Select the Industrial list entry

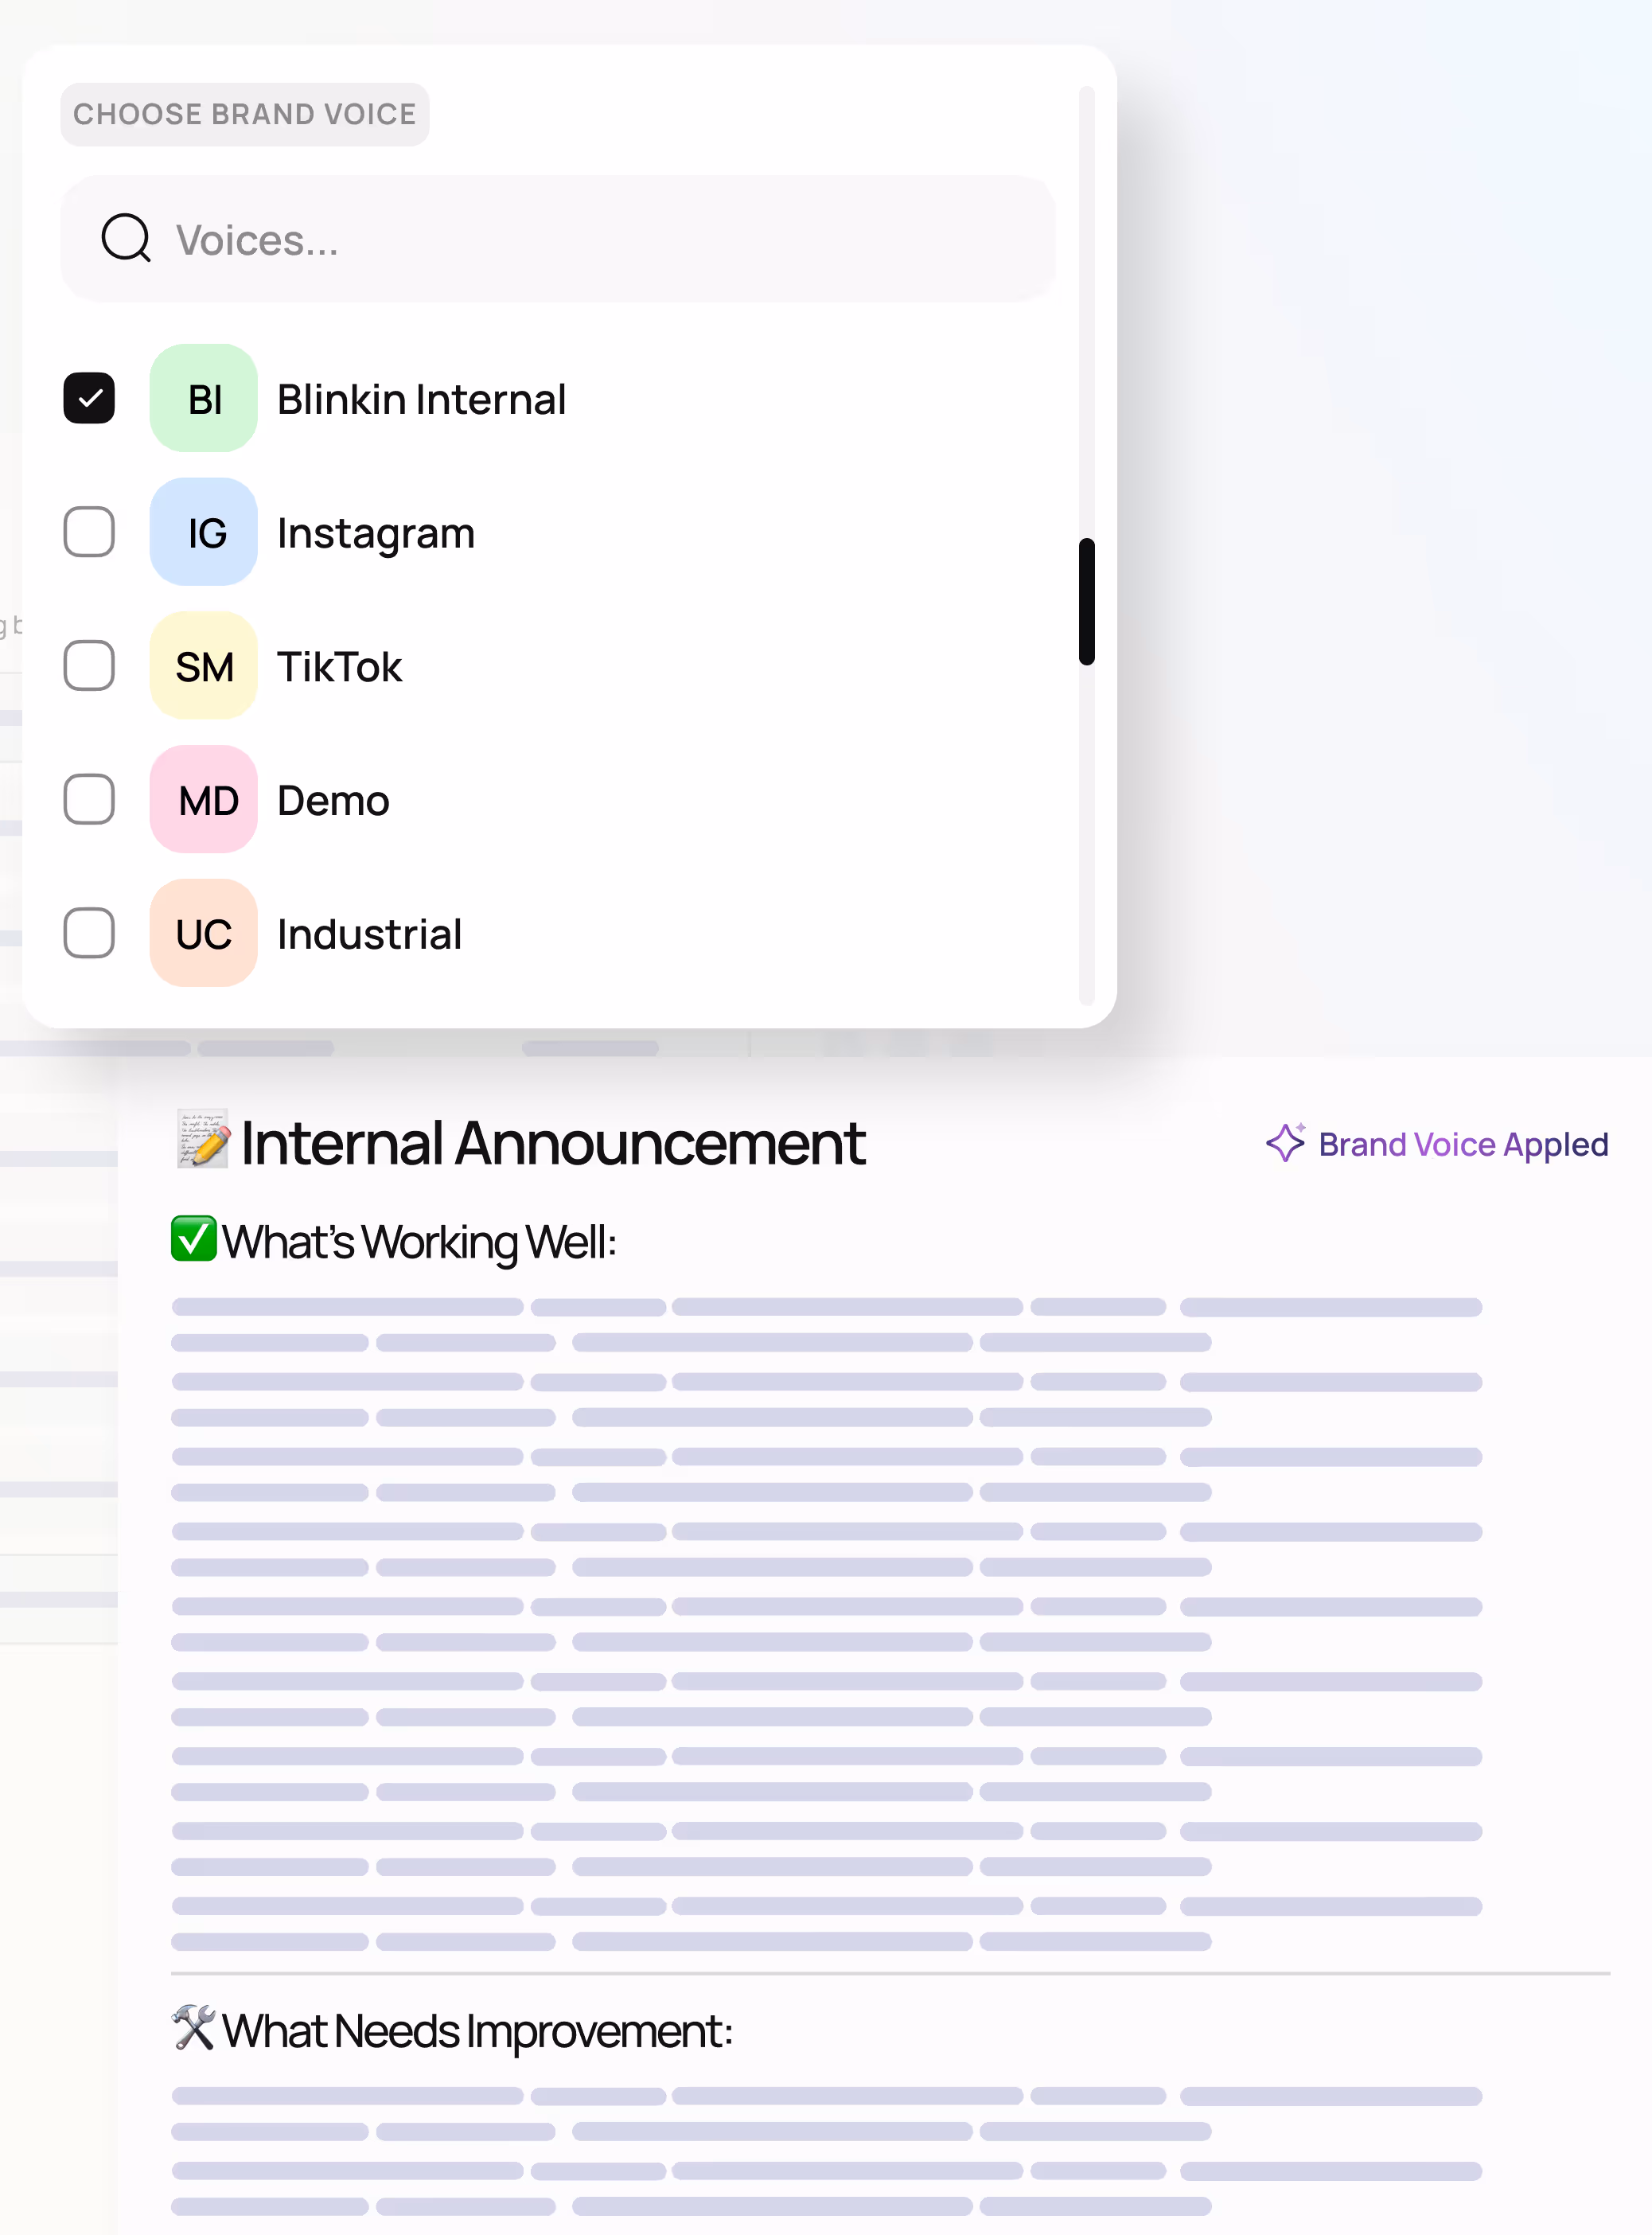pyautogui.click(x=369, y=934)
